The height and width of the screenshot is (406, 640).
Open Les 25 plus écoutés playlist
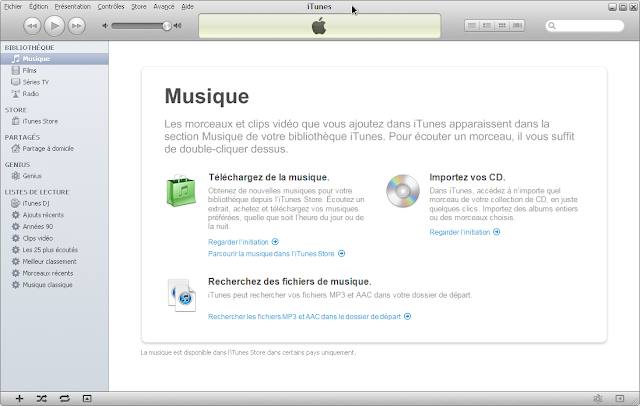pyautogui.click(x=54, y=250)
